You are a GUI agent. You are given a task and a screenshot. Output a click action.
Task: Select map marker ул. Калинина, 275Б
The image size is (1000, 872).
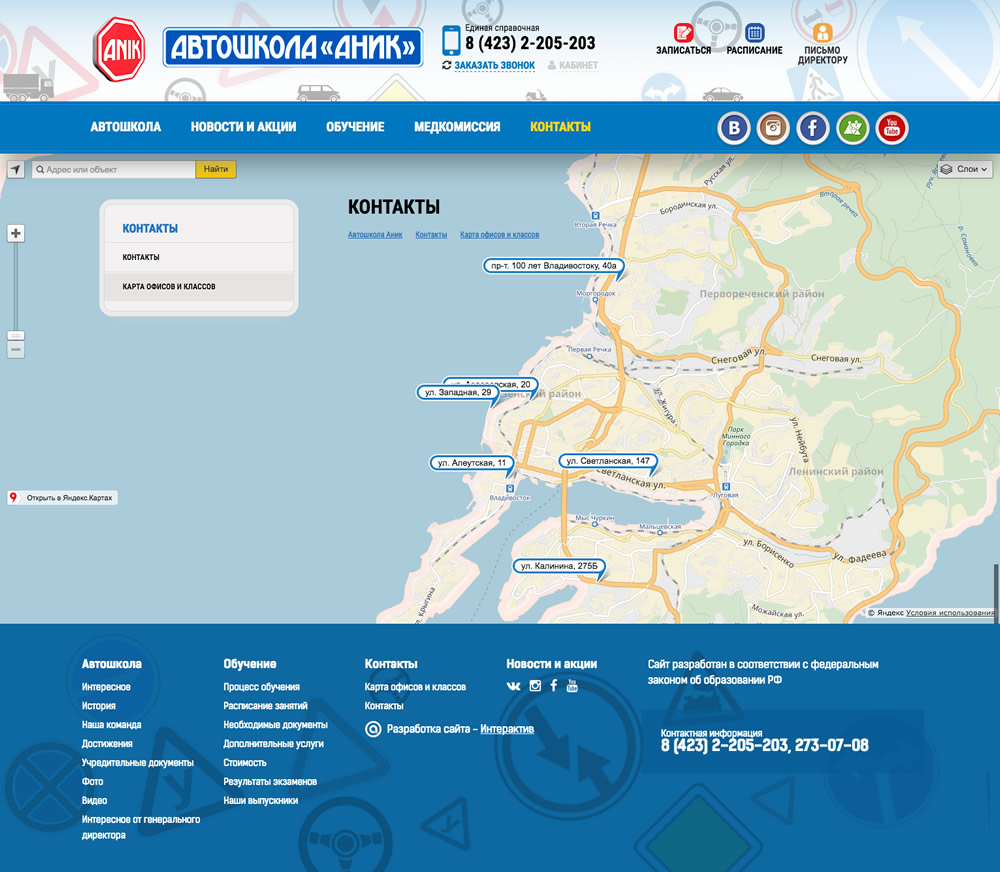coord(559,566)
